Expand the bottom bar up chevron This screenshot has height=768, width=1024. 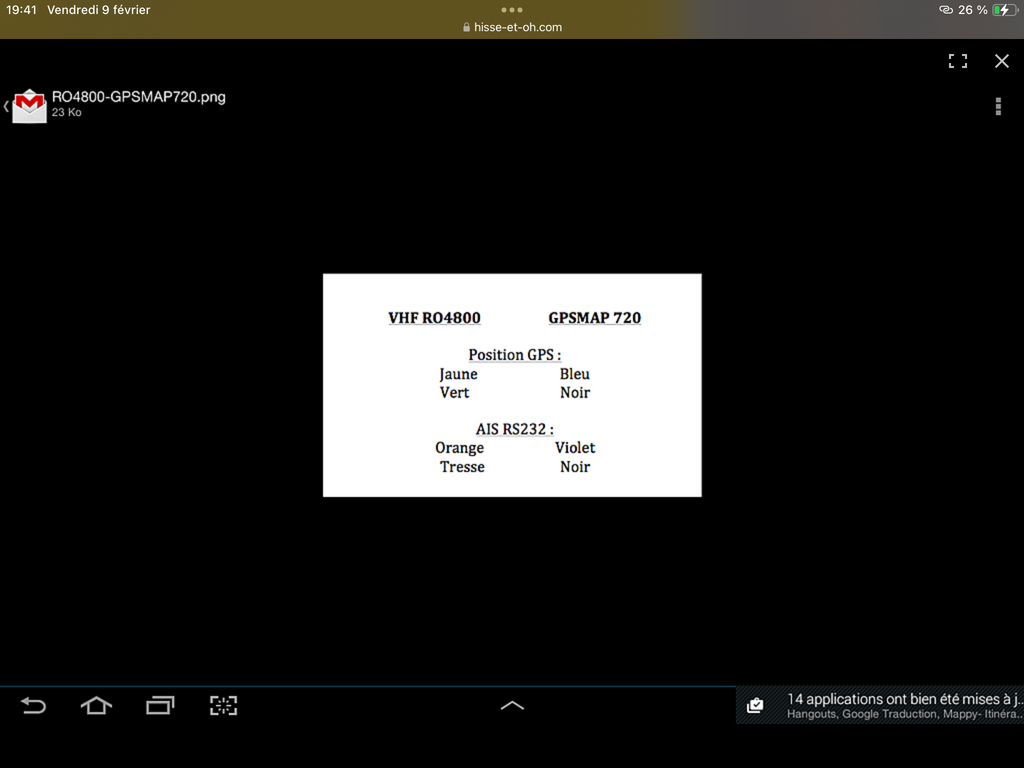pyautogui.click(x=512, y=705)
